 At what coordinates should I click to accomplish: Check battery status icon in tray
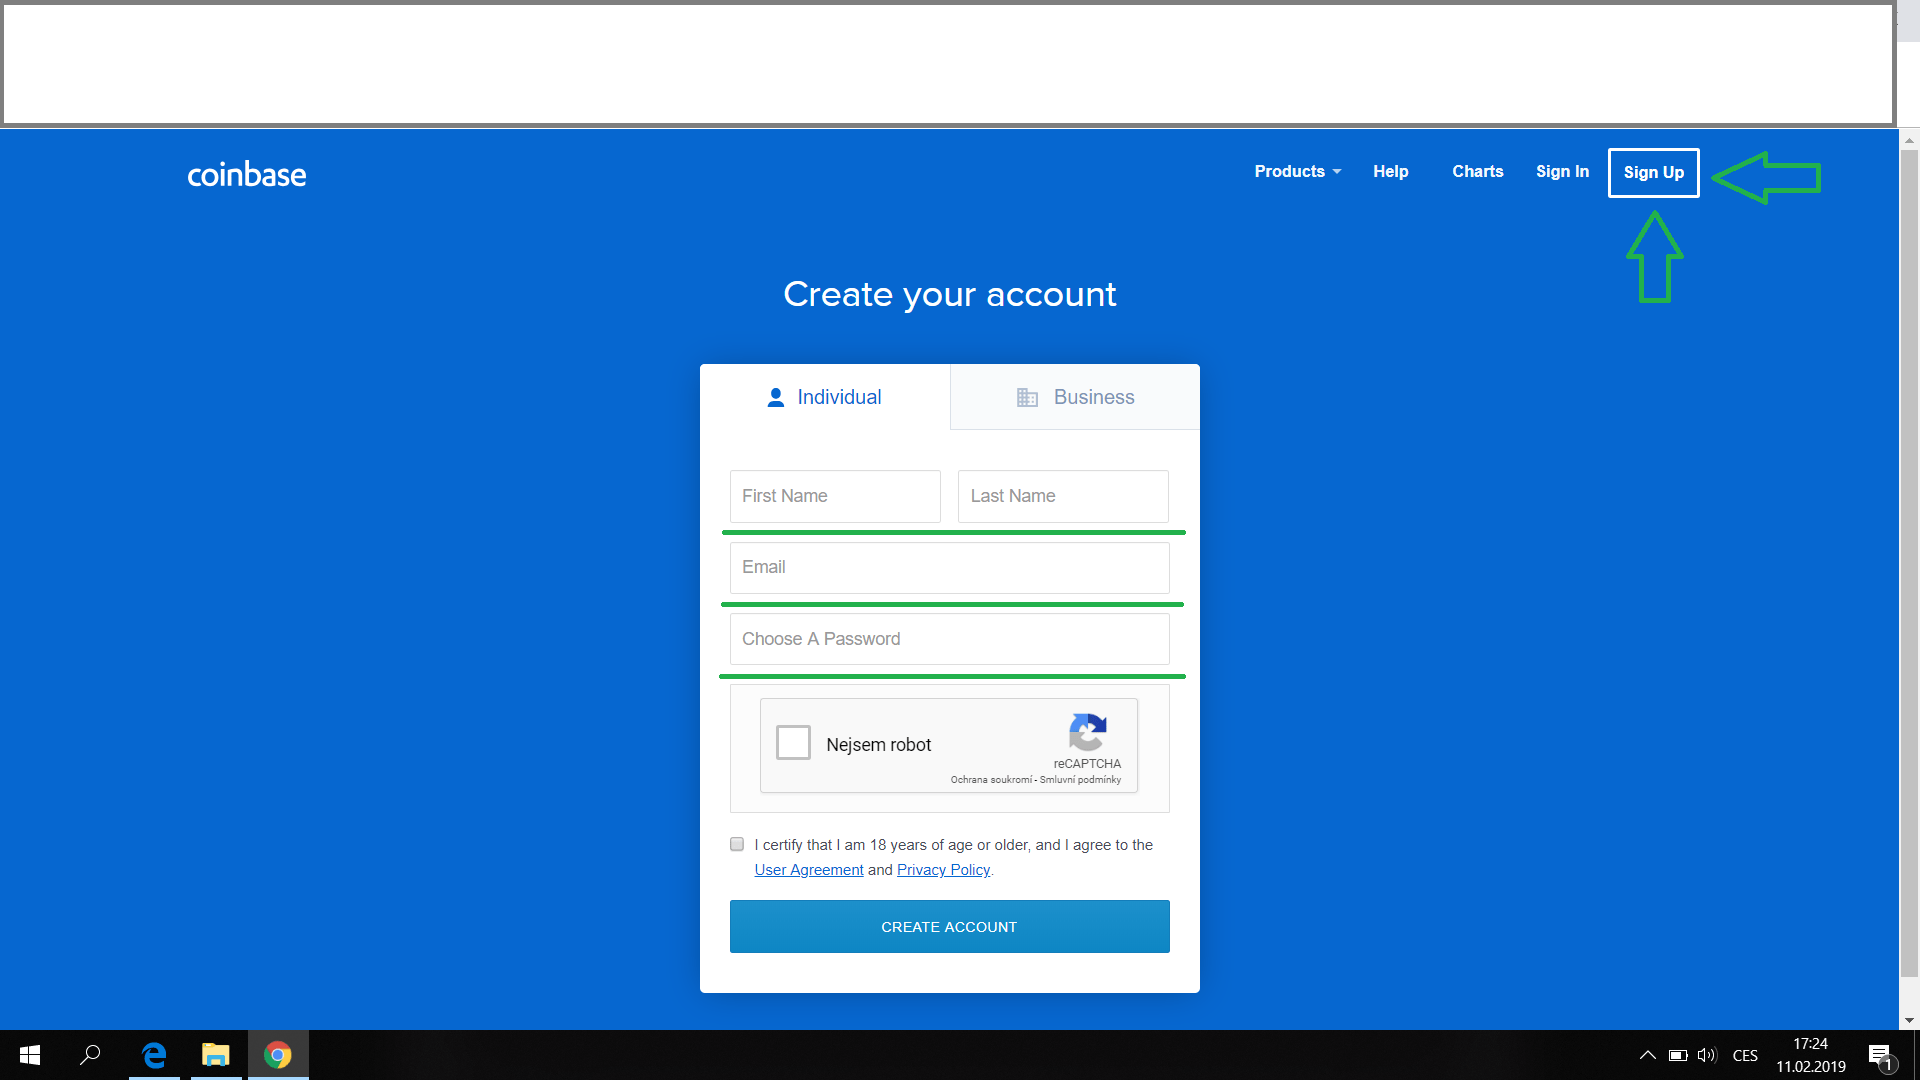pyautogui.click(x=1678, y=1055)
